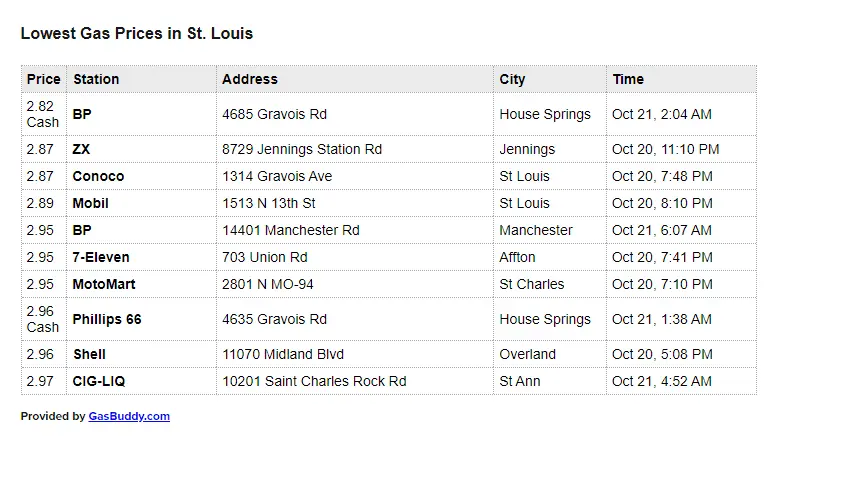This screenshot has width=847, height=477.
Task: Click the Lowest Gas Prices heading
Action: 137,33
